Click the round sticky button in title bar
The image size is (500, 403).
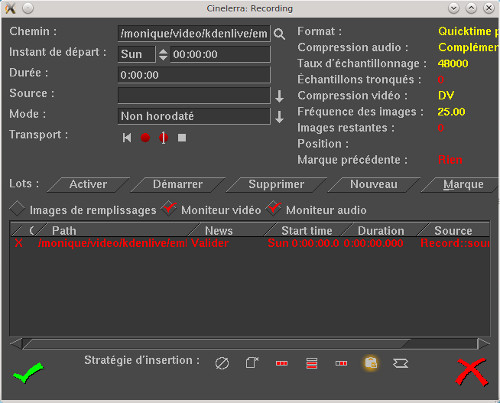click(28, 8)
